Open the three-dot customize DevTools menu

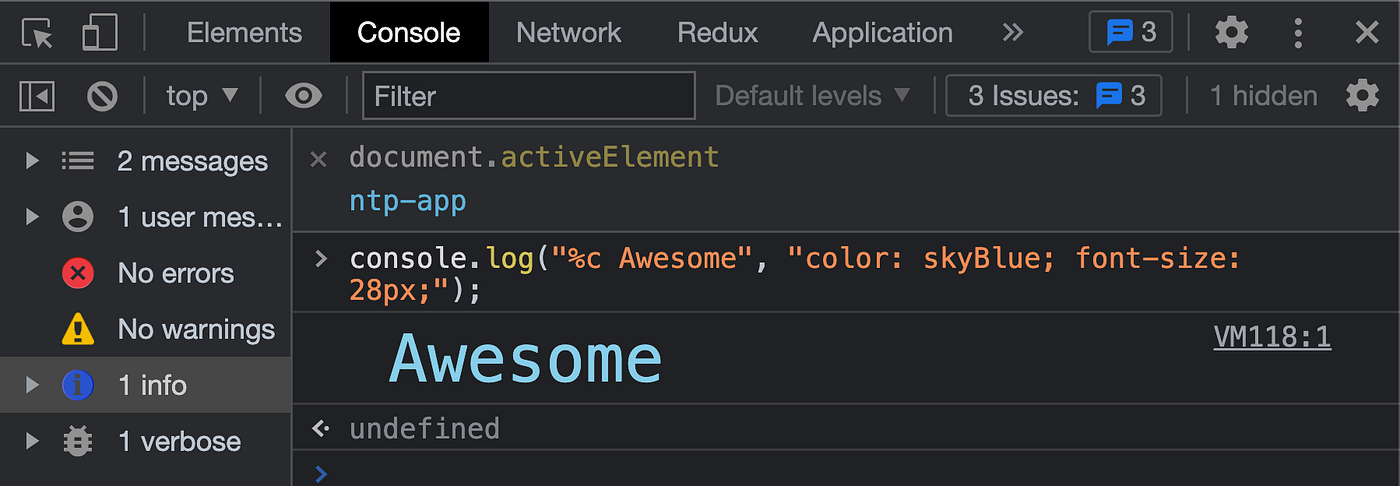point(1298,33)
